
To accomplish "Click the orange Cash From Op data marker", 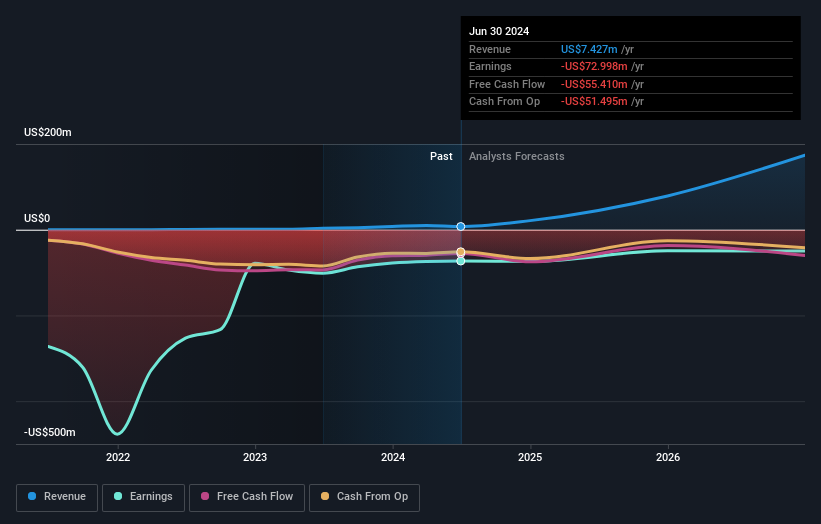I will pyautogui.click(x=461, y=252).
